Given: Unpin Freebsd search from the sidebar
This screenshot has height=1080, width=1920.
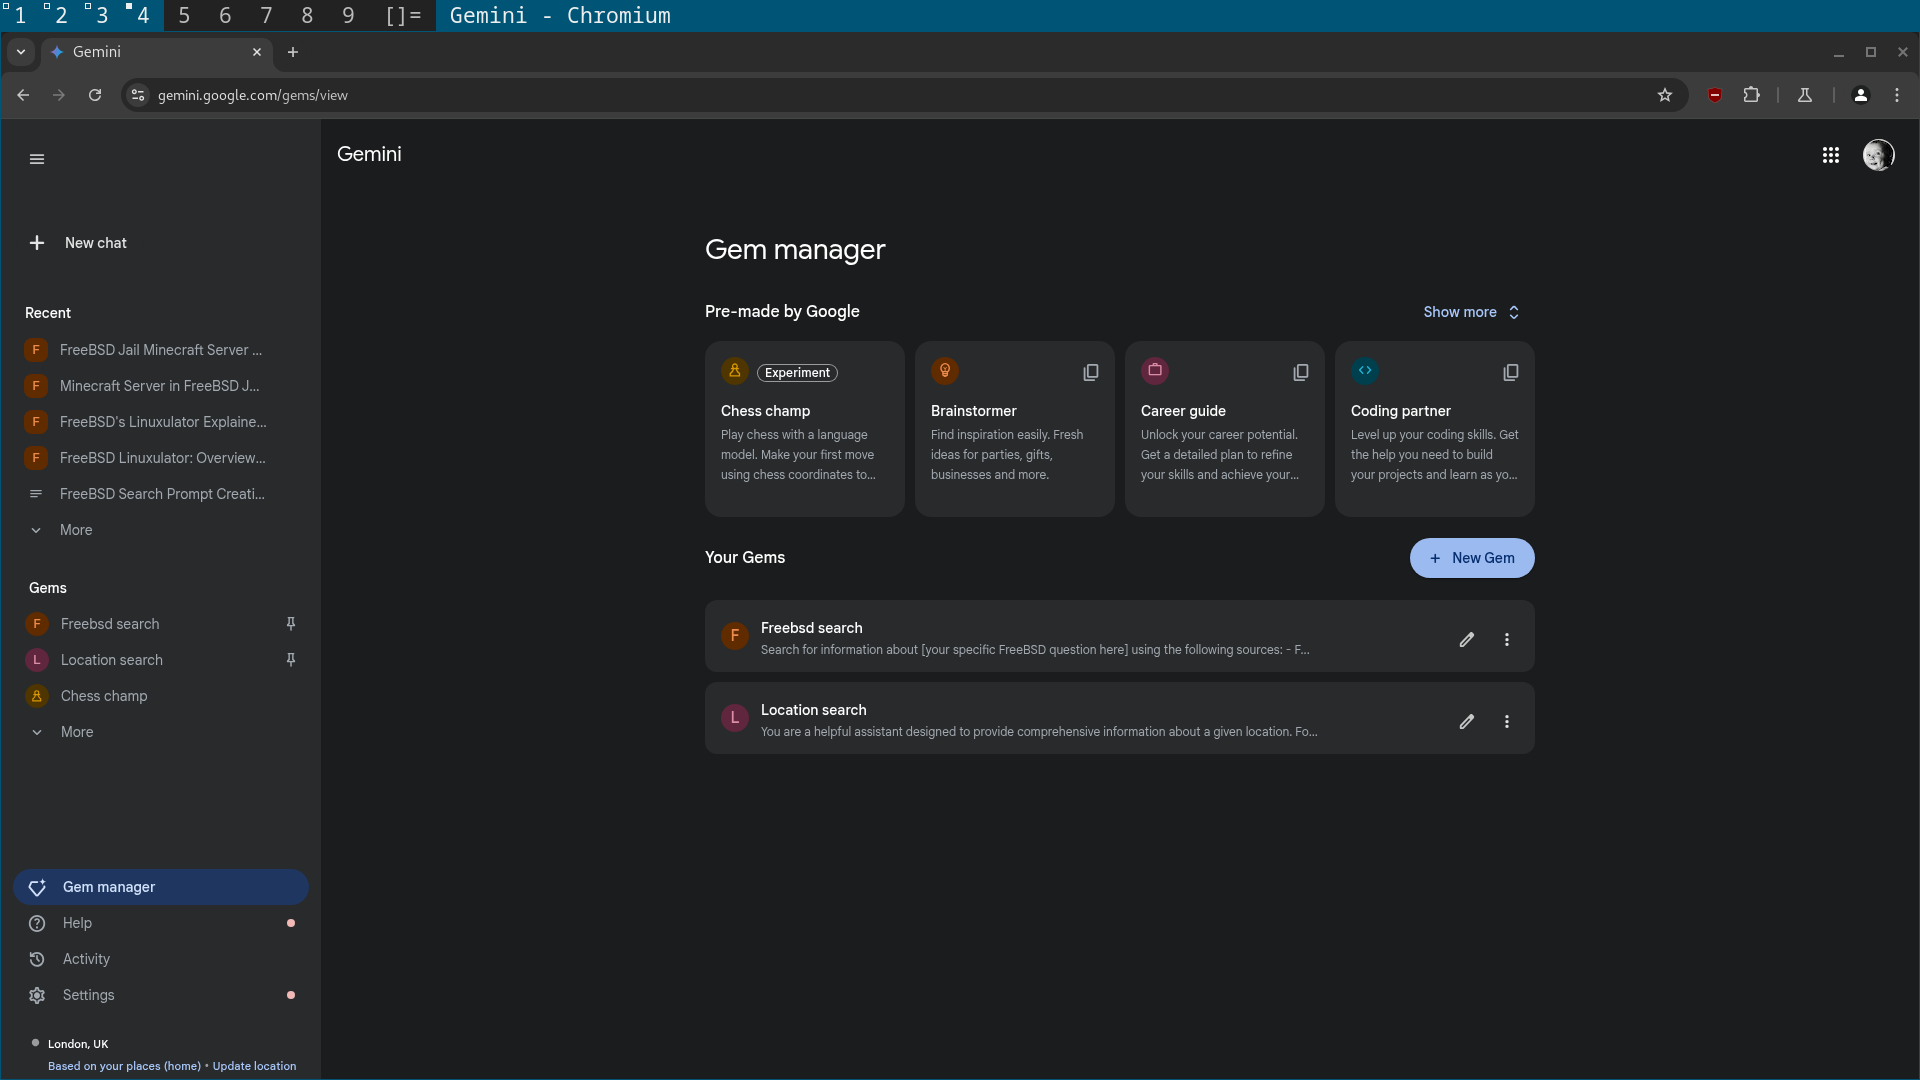Looking at the screenshot, I should (291, 624).
